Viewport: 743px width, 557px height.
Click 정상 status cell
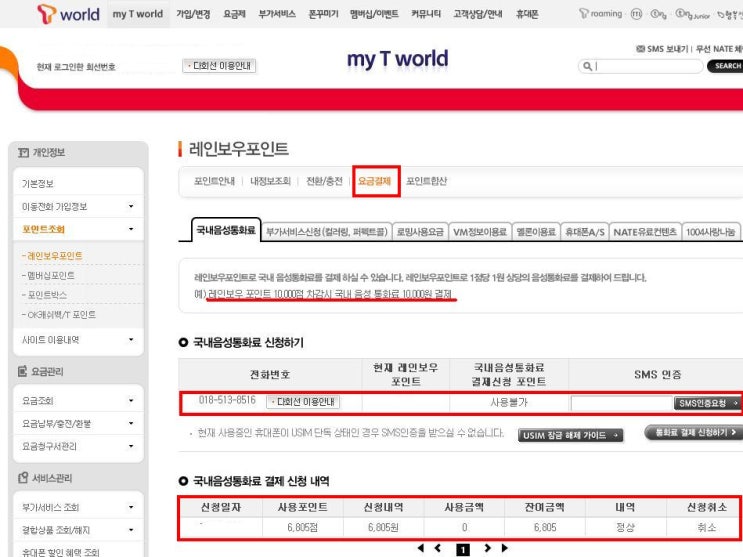(625, 527)
